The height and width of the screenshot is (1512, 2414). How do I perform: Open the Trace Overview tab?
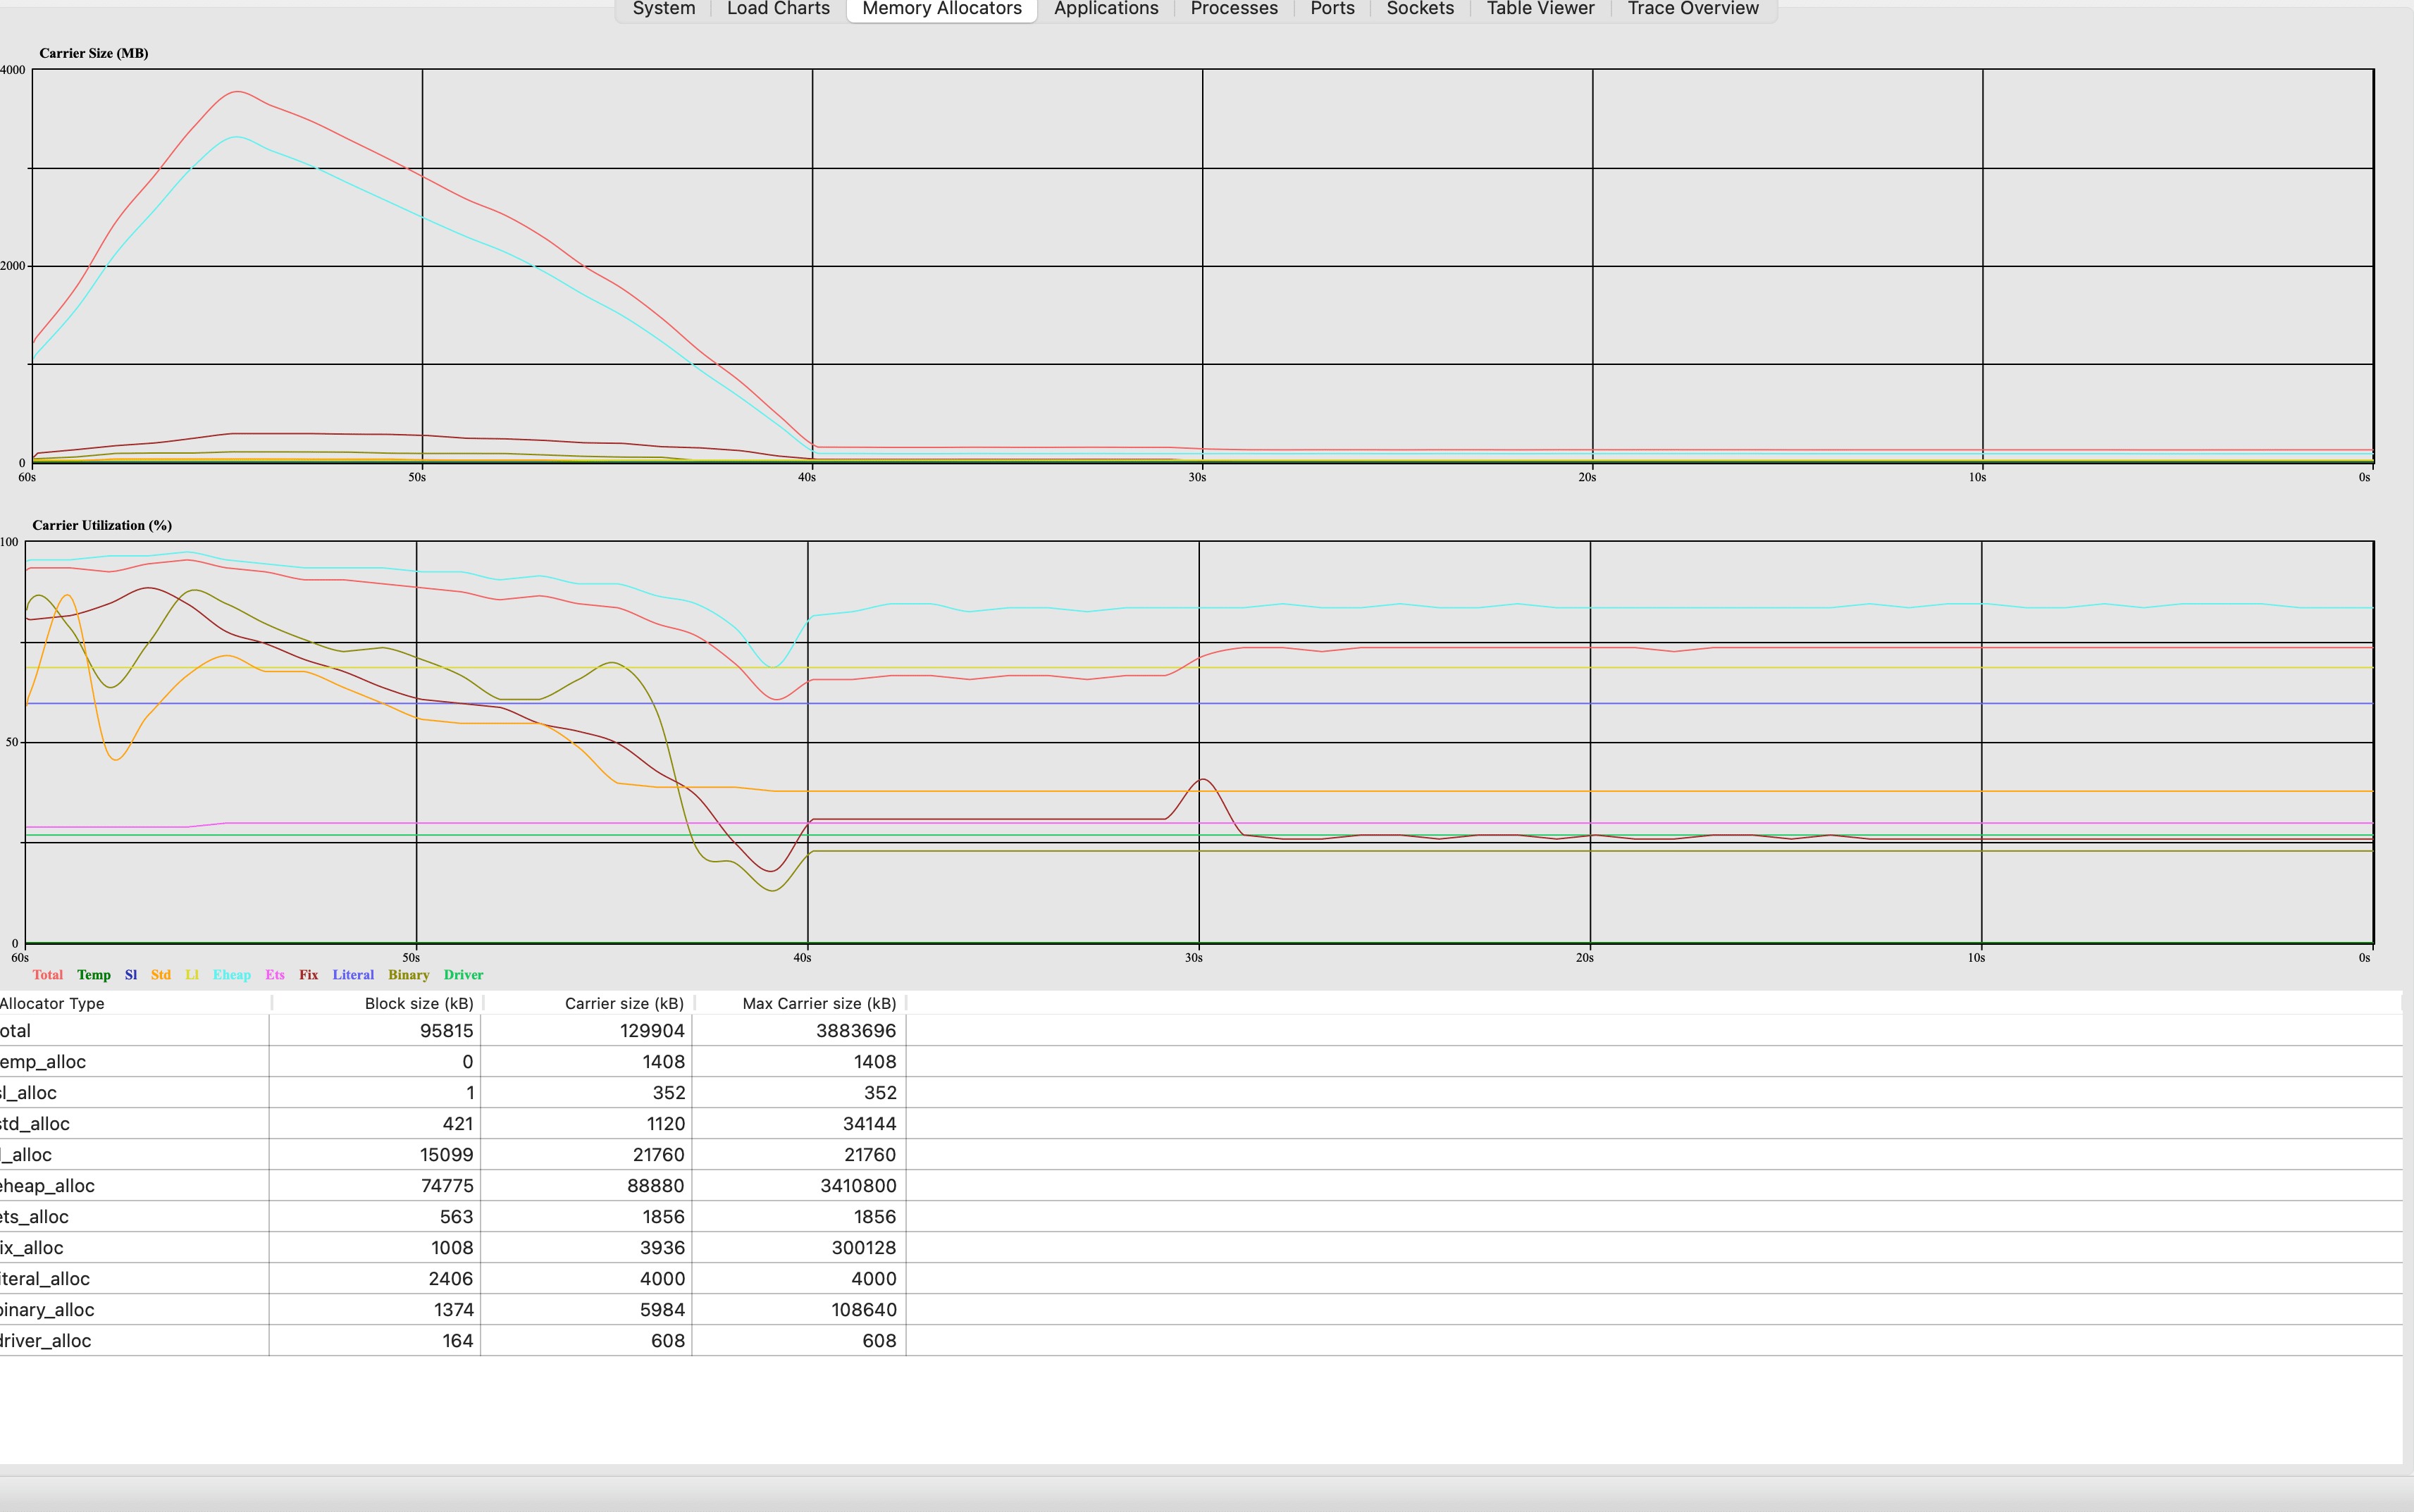(x=1692, y=9)
